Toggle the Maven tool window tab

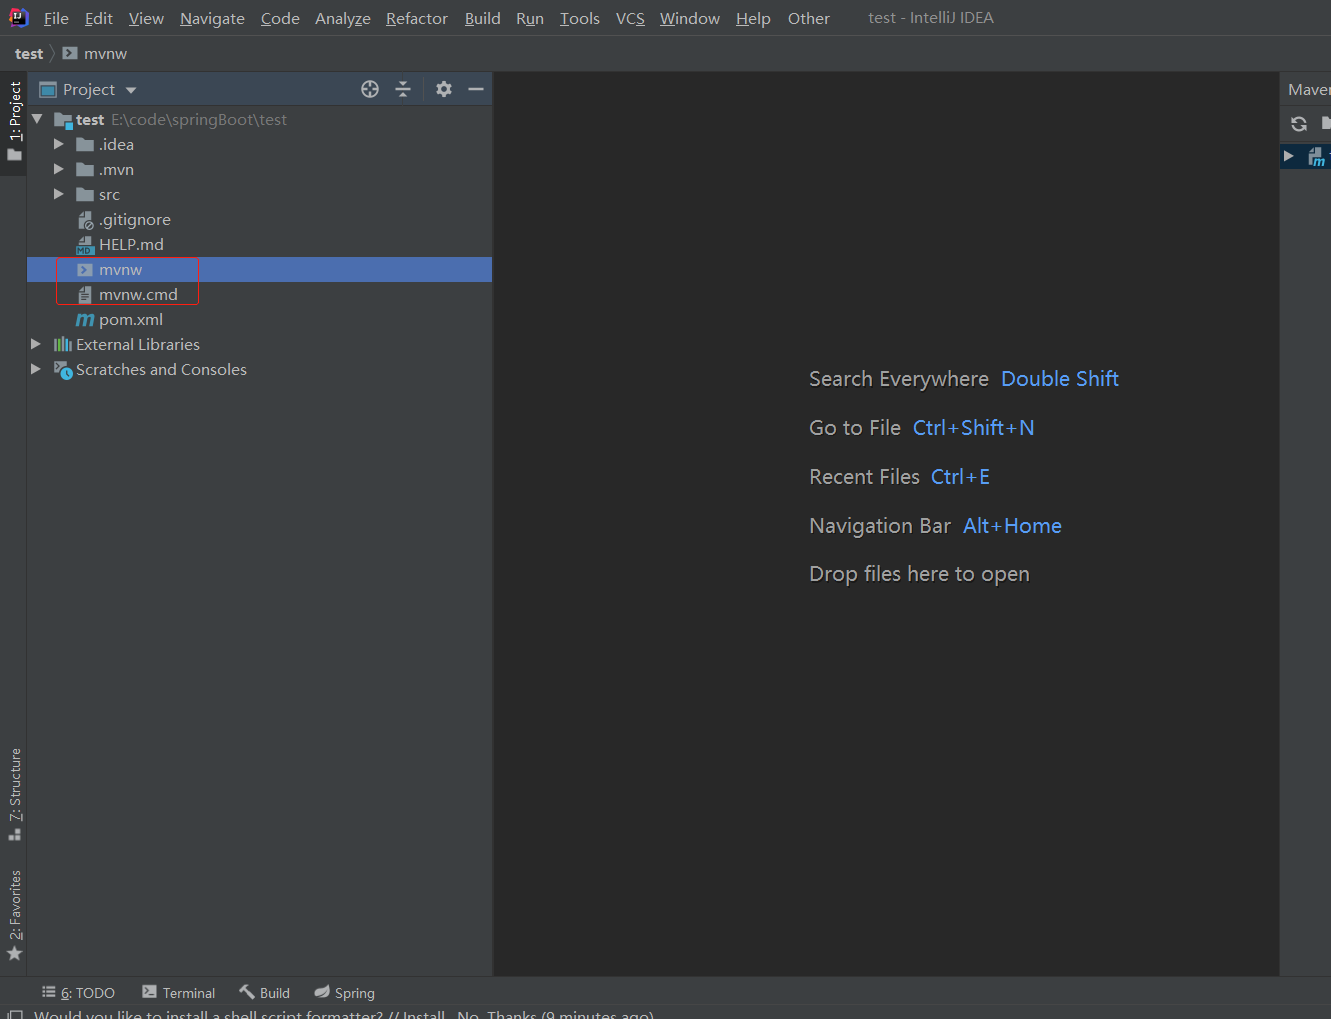pos(1309,89)
